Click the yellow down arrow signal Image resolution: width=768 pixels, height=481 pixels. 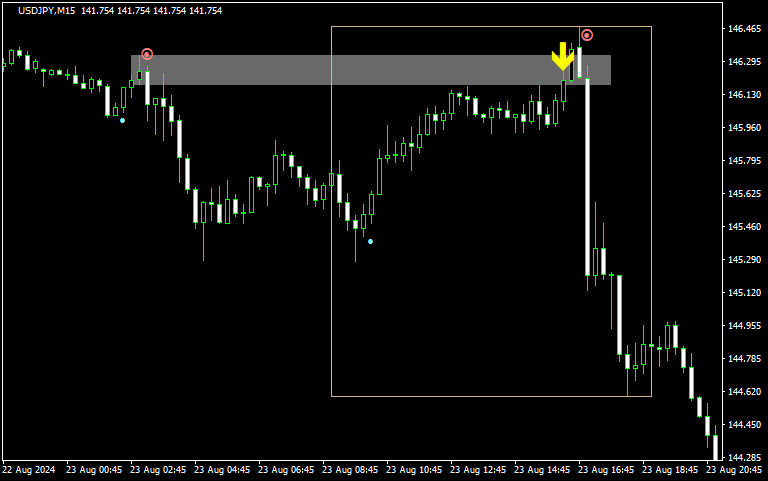tap(563, 57)
